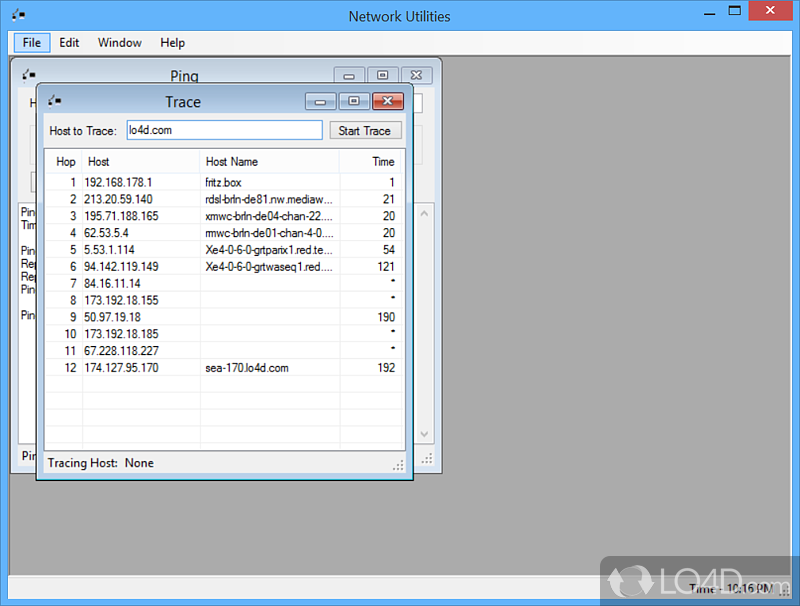Click host name starting rdsl-brln-de81
This screenshot has height=606, width=800.
[x=269, y=199]
